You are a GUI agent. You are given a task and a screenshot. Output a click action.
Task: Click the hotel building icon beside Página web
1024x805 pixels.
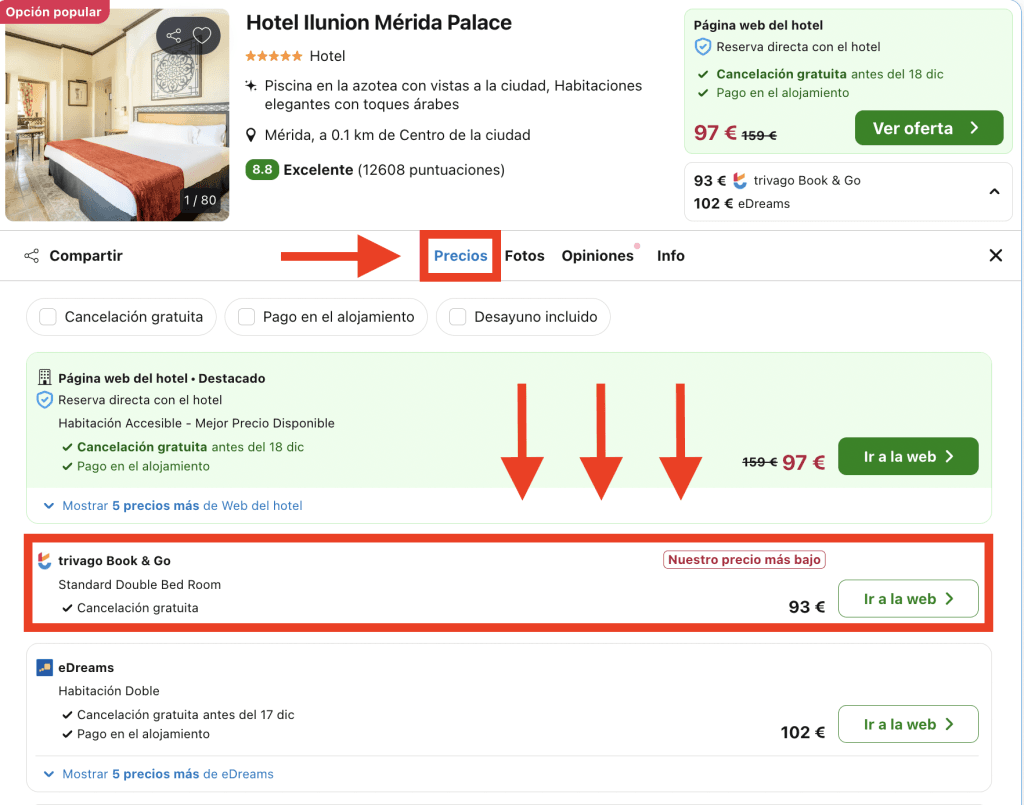pyautogui.click(x=44, y=378)
